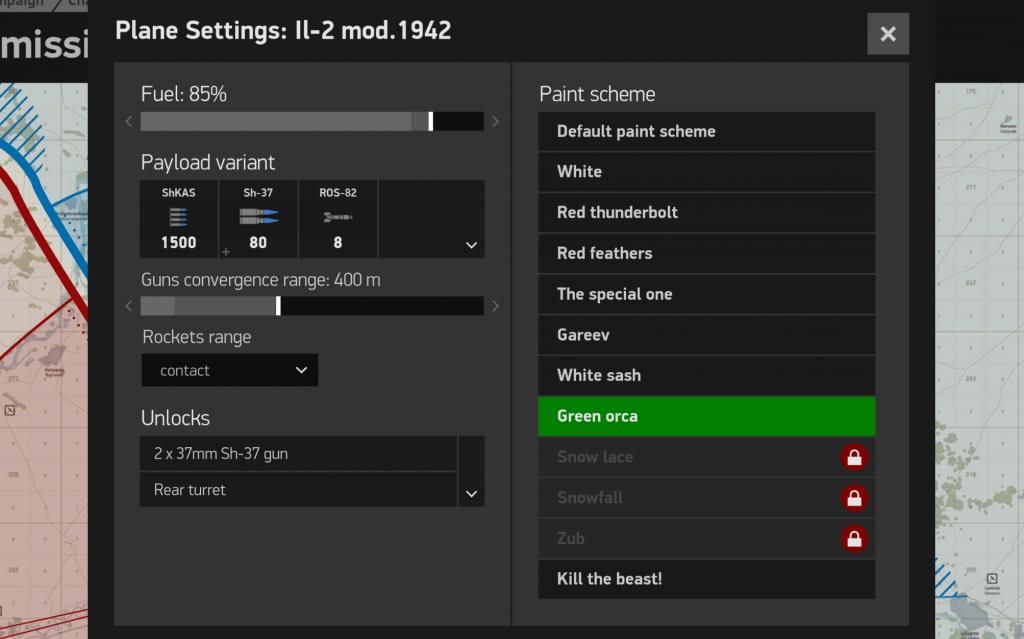Toggle the Rear turret unlock
Image resolution: width=1024 pixels, height=639 pixels.
coord(298,490)
